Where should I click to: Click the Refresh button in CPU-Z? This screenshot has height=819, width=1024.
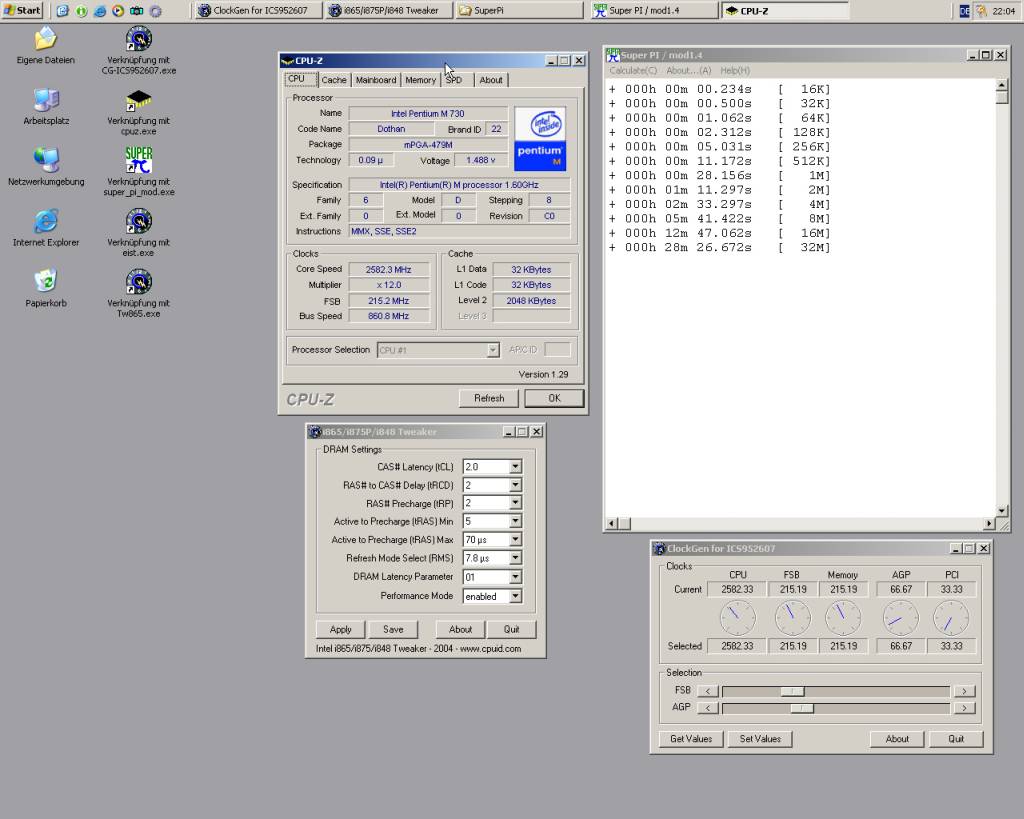point(489,398)
